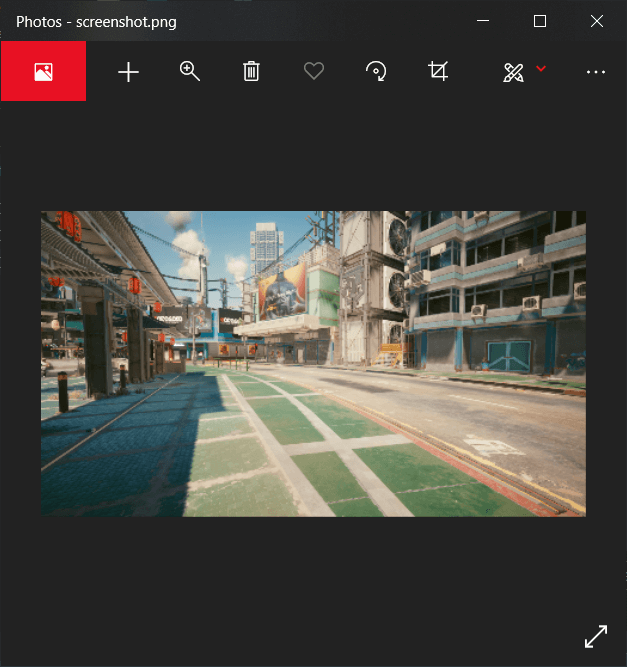Select the Crop tool
The image size is (627, 667).
(438, 71)
